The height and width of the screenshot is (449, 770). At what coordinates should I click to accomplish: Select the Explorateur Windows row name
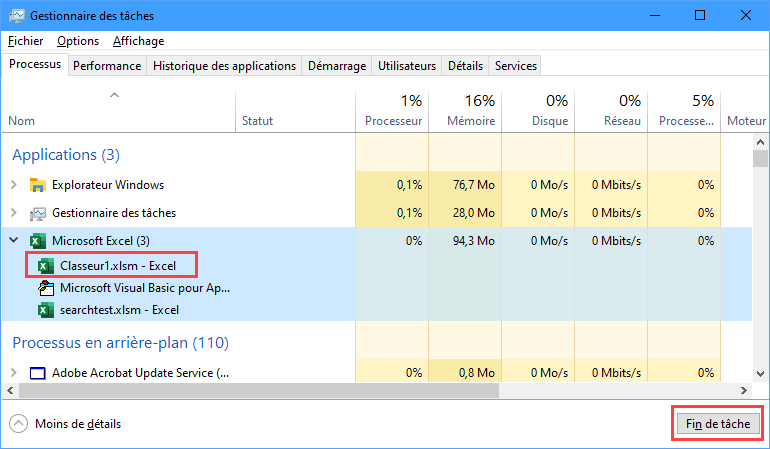pos(108,185)
